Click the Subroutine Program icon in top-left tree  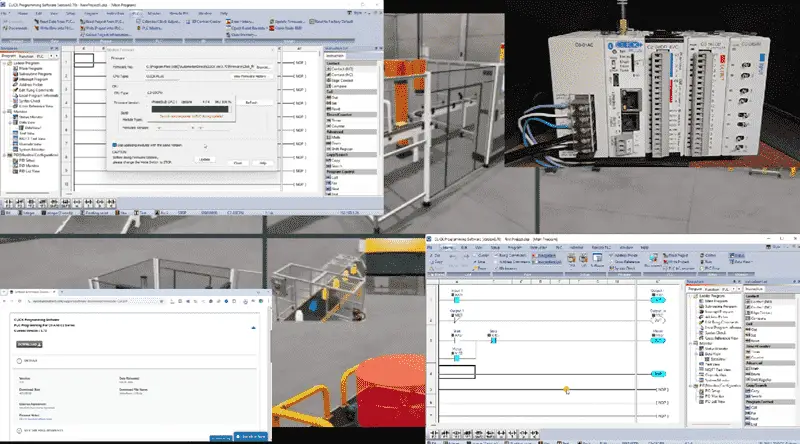pos(15,74)
